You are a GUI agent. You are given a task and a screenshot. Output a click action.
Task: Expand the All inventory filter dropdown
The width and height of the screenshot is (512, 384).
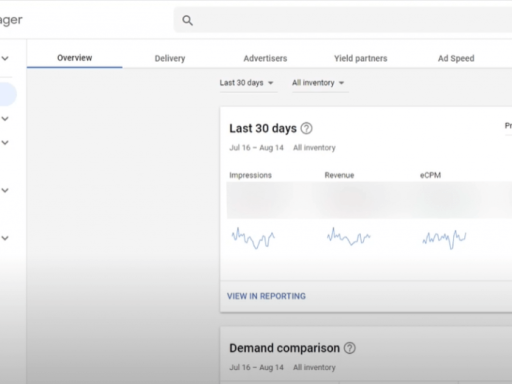pos(318,83)
